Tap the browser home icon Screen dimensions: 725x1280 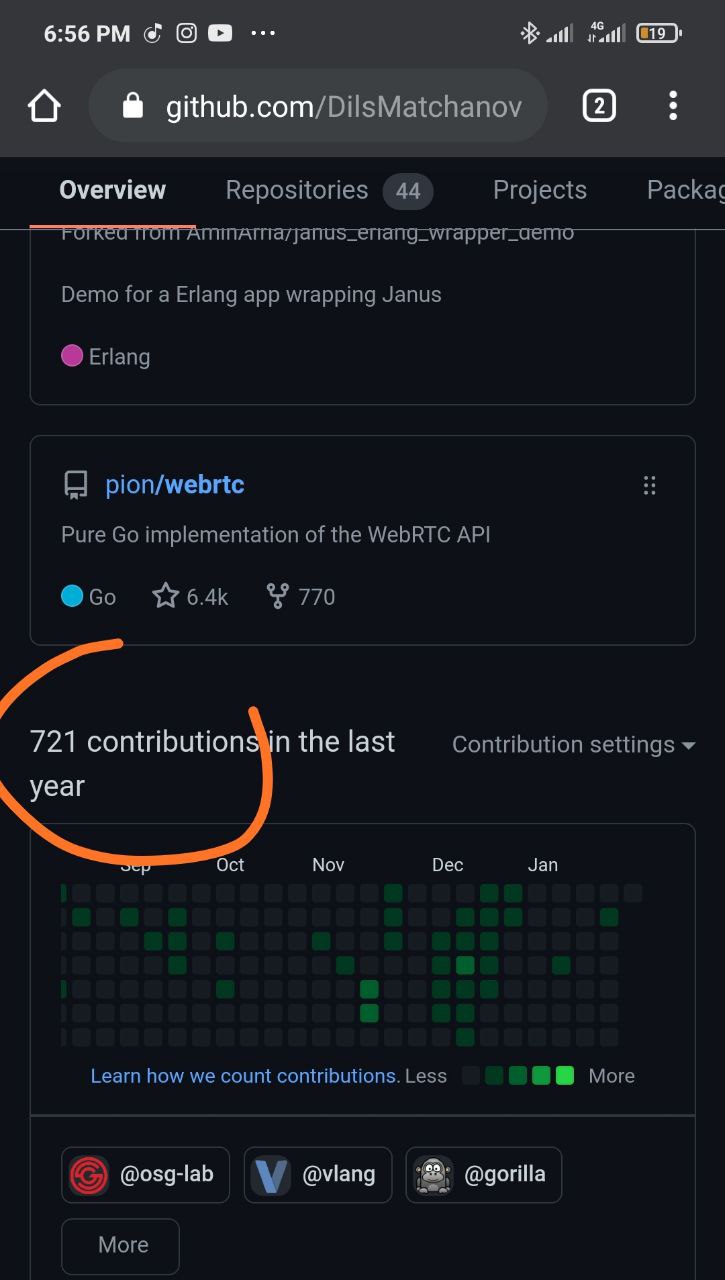coord(44,106)
